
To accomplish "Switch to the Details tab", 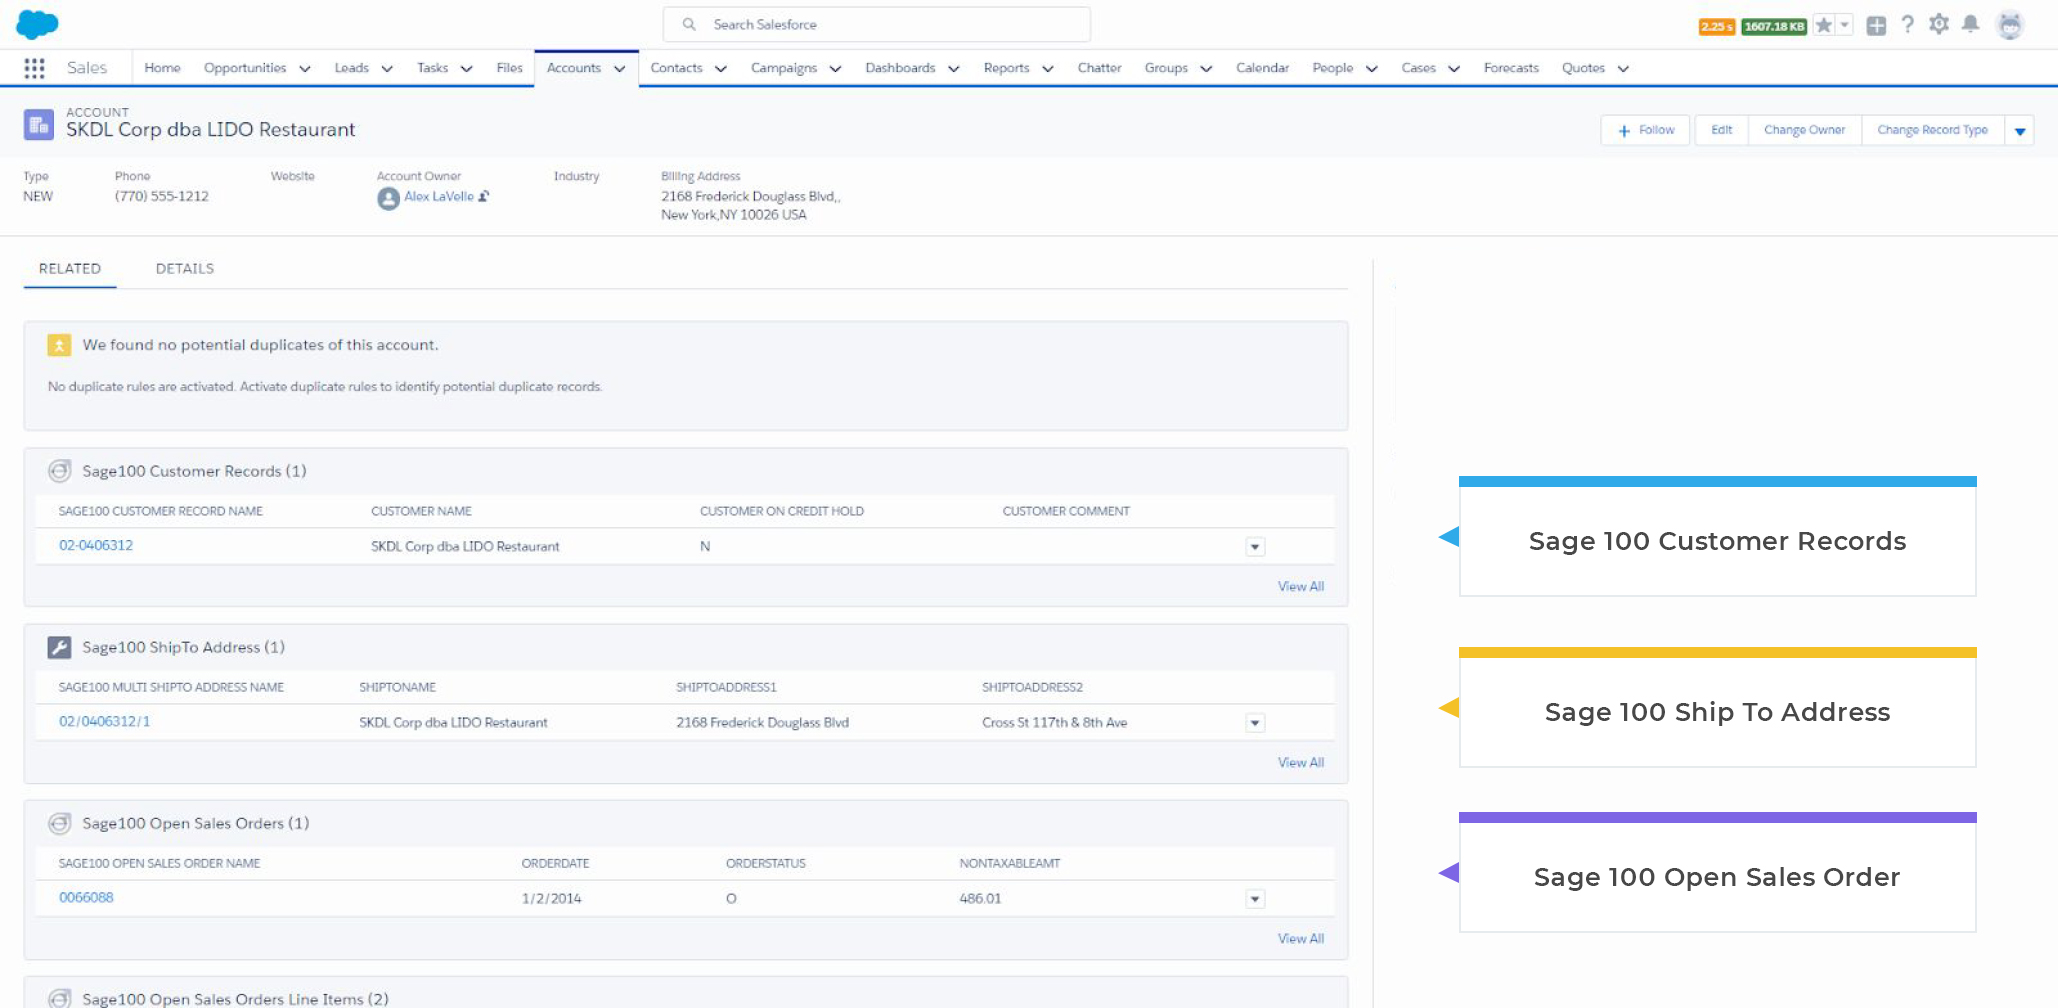I will click(185, 269).
